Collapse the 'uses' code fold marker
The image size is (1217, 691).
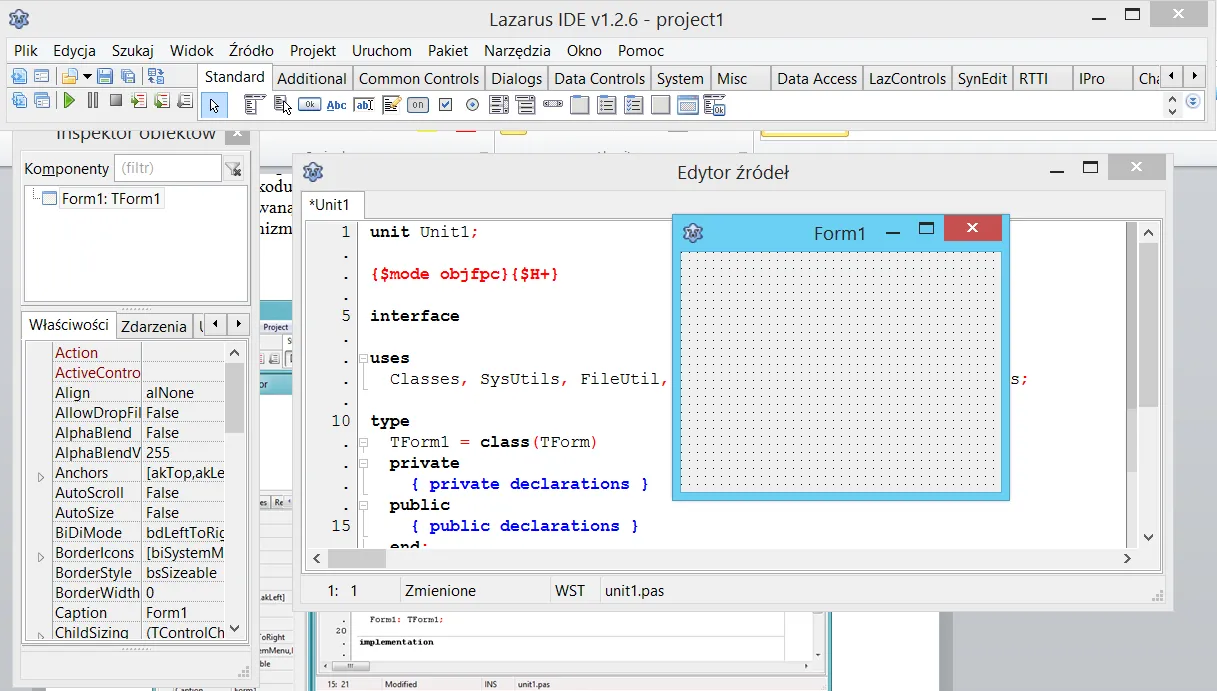tap(364, 358)
